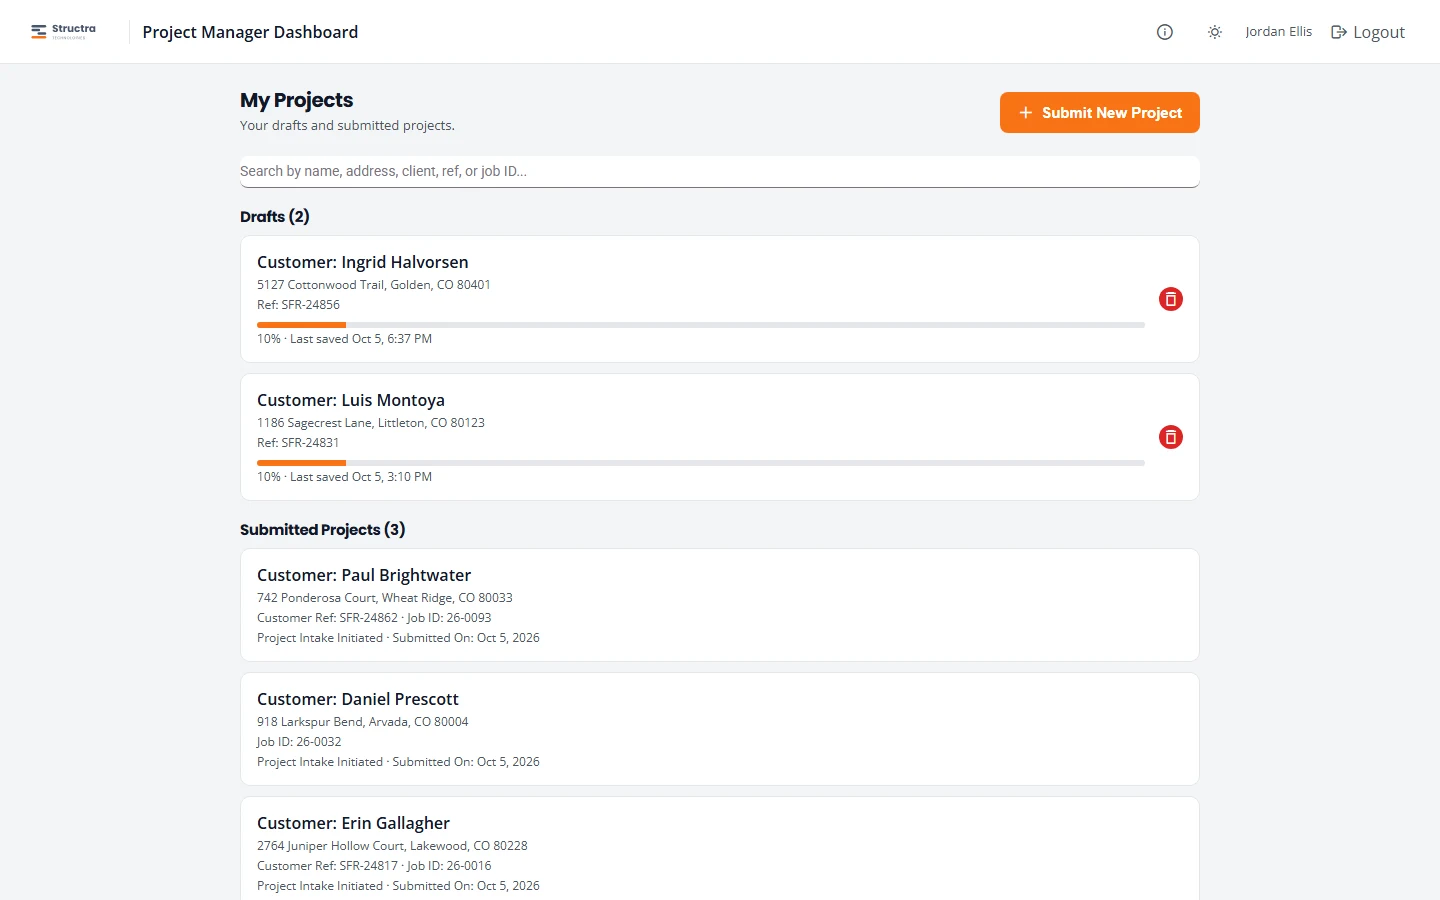Click Last saved Oct 5, 3:10 PM text
This screenshot has width=1440, height=900.
pyautogui.click(x=361, y=477)
